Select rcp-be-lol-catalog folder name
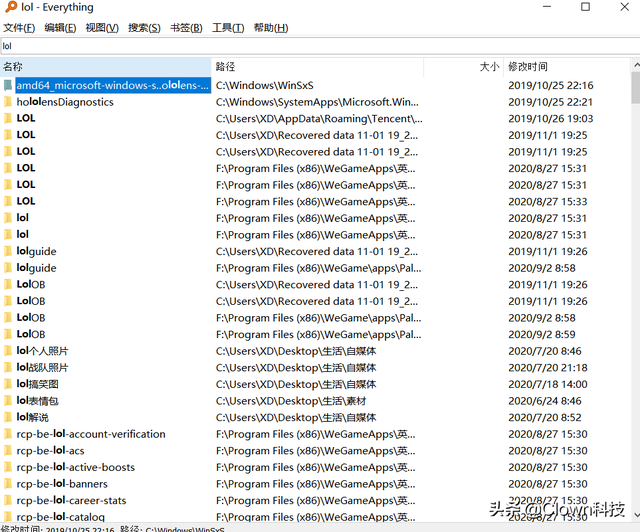 click(x=60, y=517)
